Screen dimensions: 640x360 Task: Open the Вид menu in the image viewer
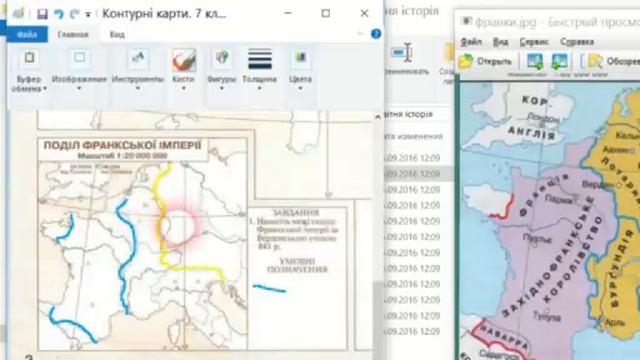click(500, 42)
